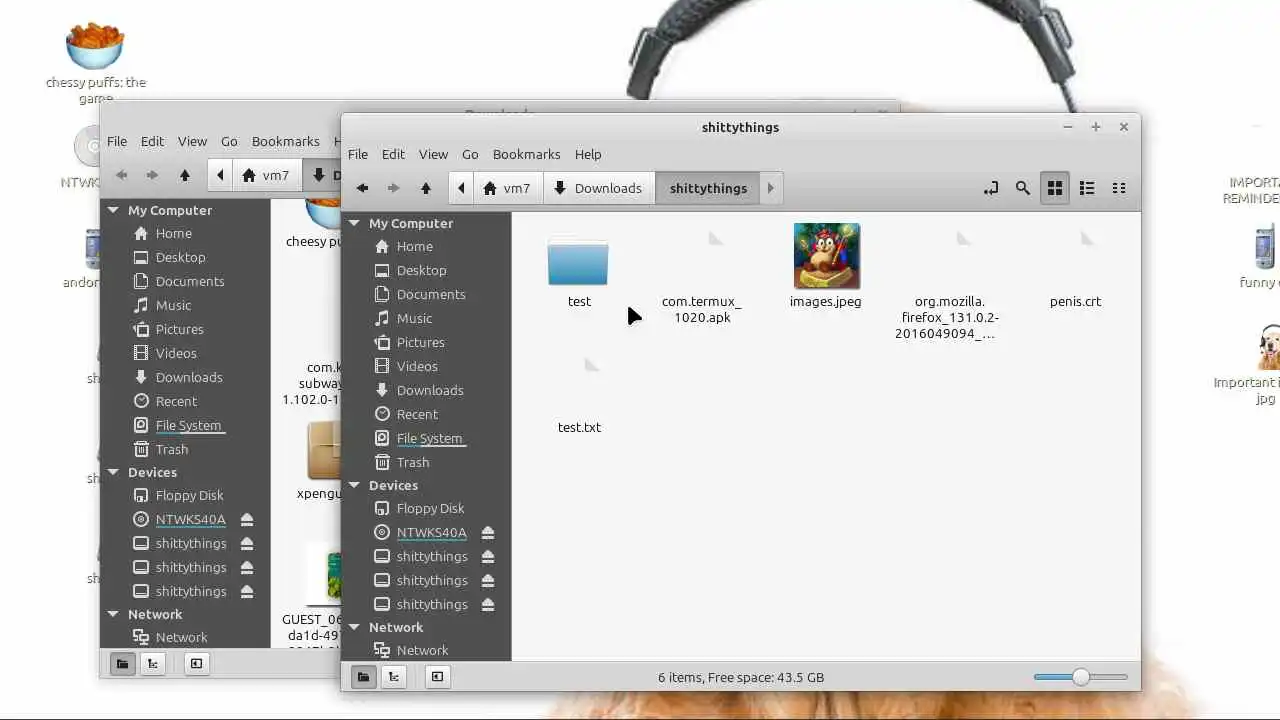Eject NTWKS40A in the Downloads window sidebar
Screen dimensions: 1280x720
point(247,519)
